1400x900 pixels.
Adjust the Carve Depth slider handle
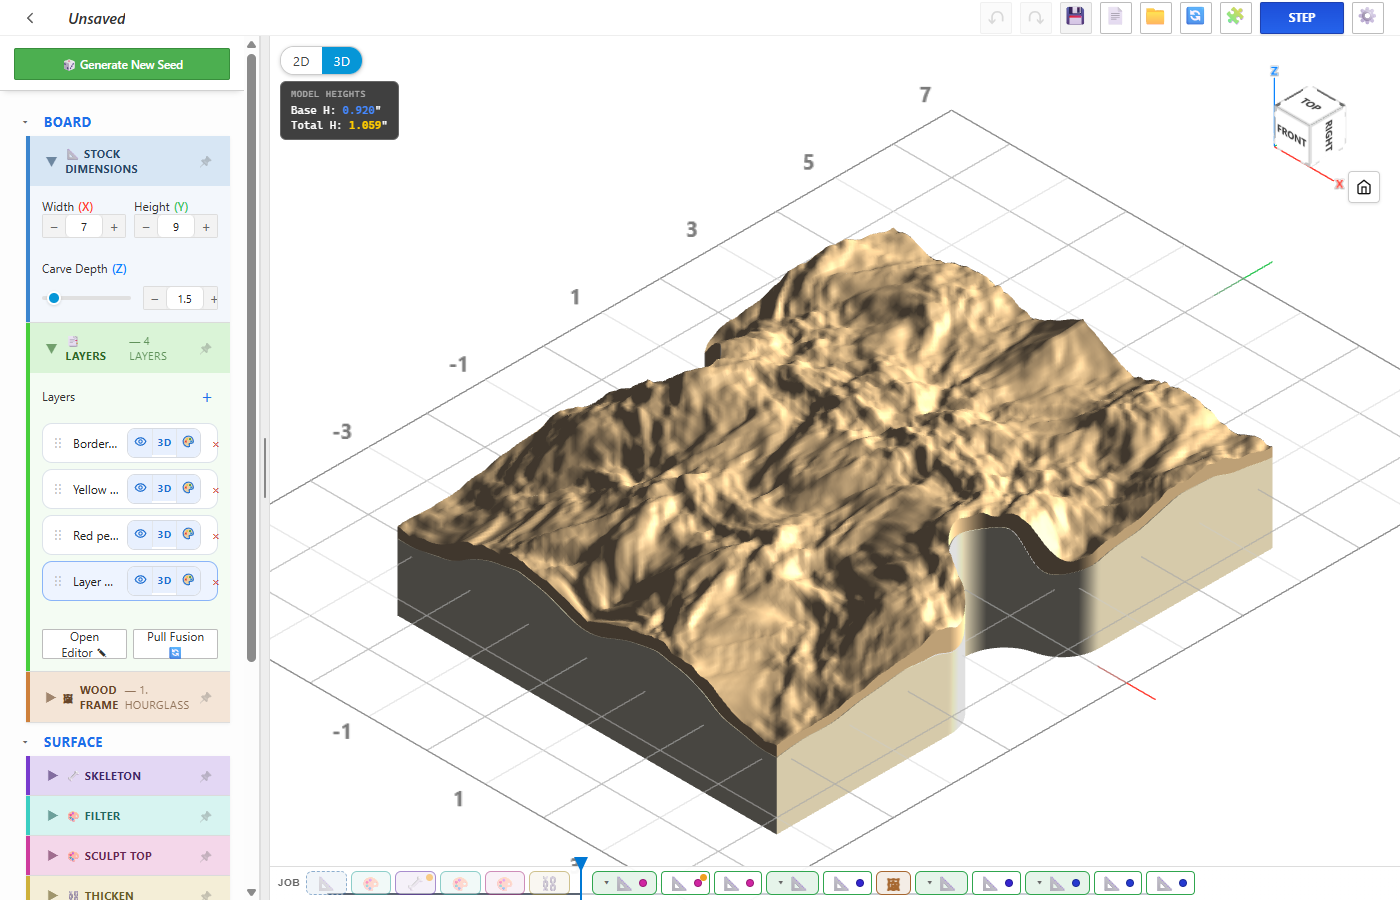point(54,298)
